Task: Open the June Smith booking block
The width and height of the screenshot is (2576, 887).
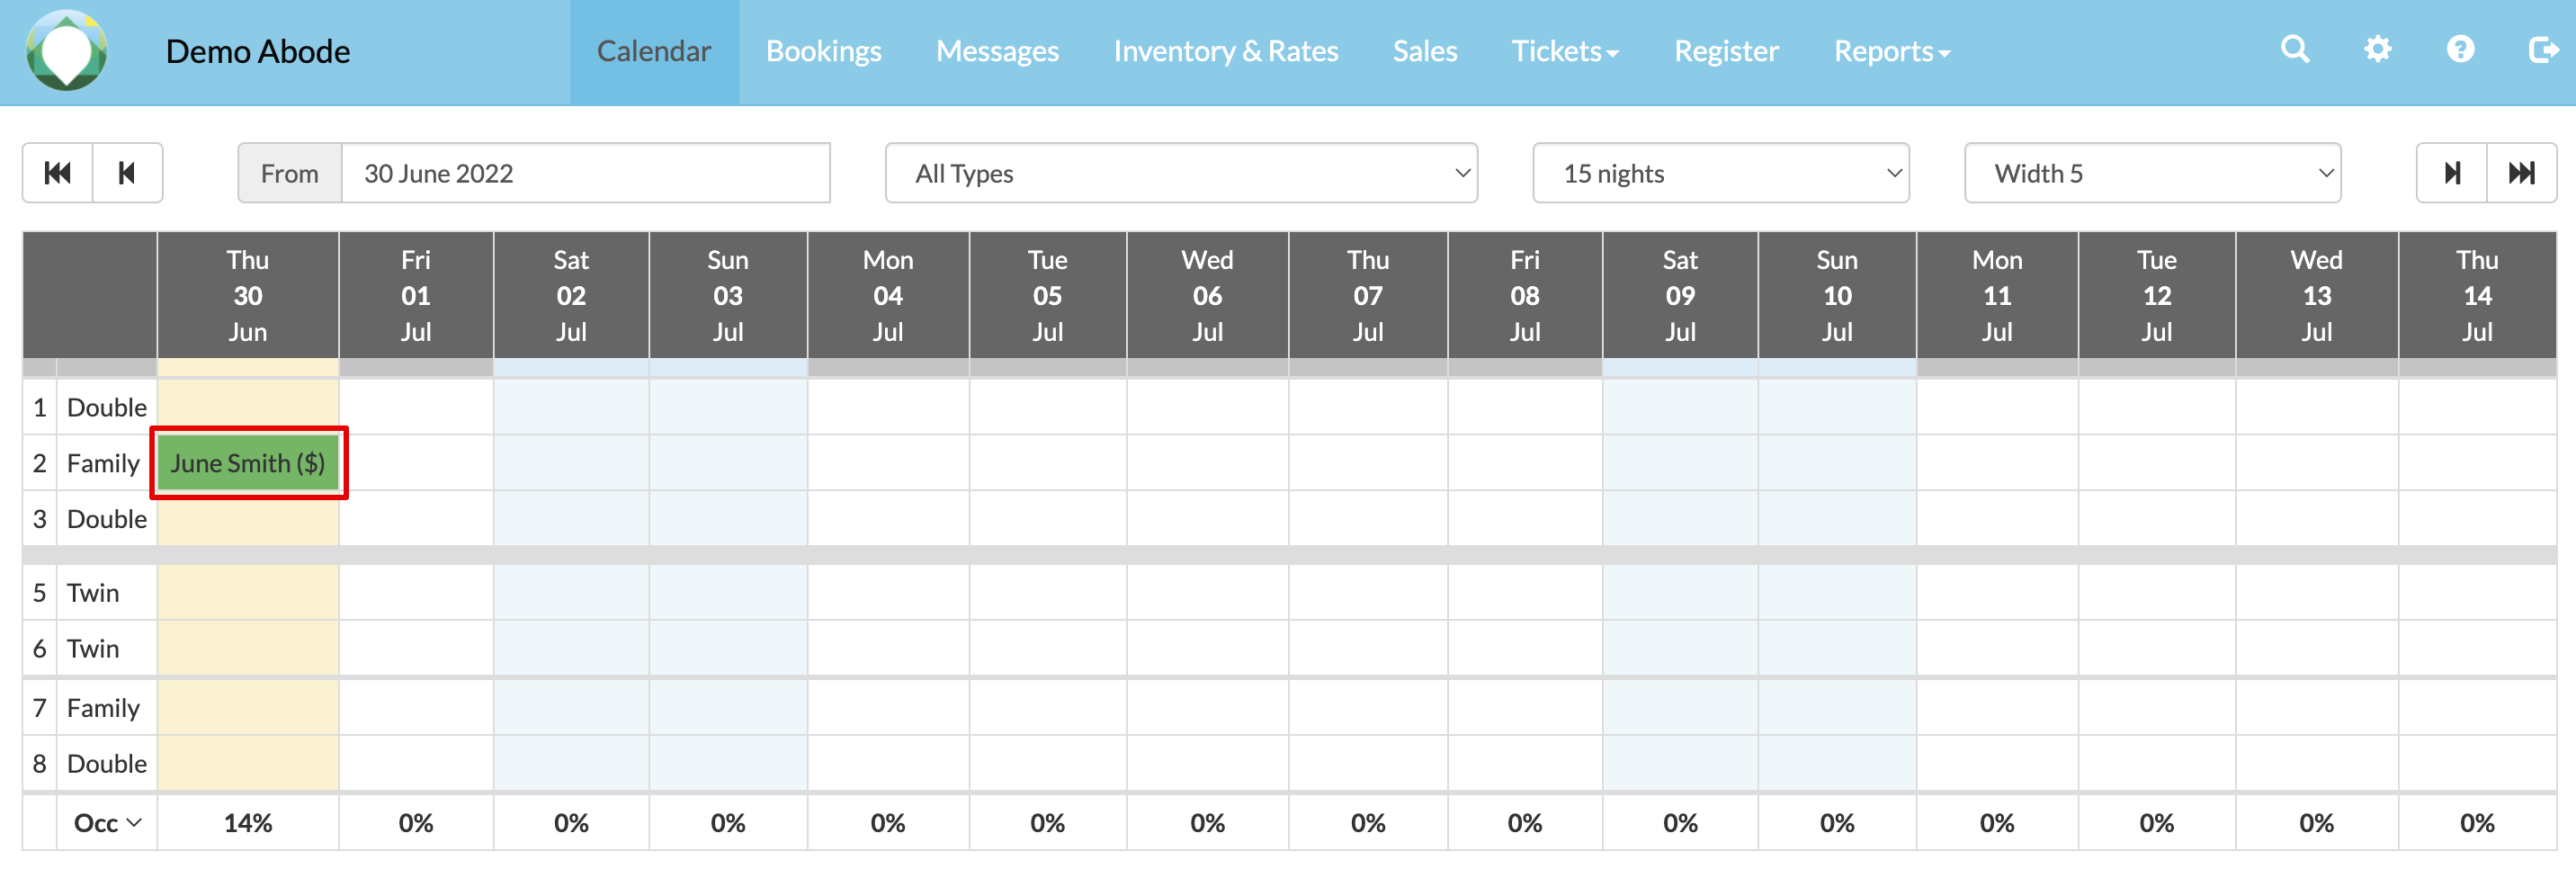Action: click(x=248, y=463)
